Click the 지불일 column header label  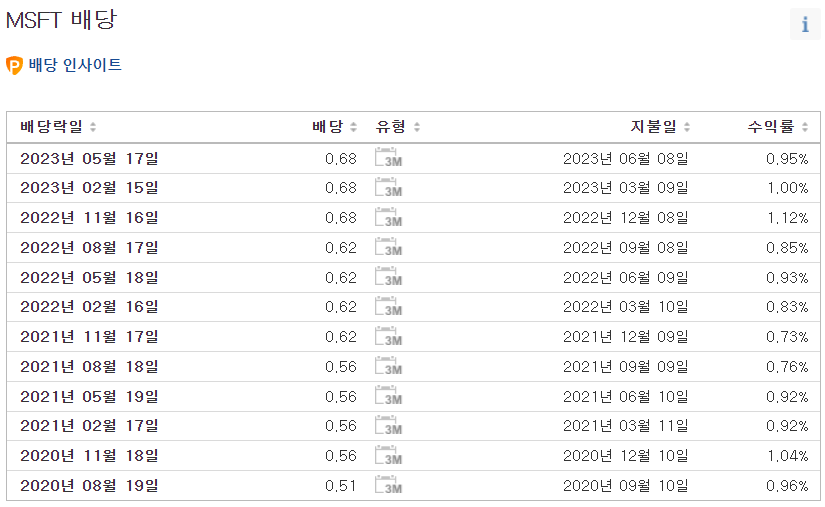[653, 127]
